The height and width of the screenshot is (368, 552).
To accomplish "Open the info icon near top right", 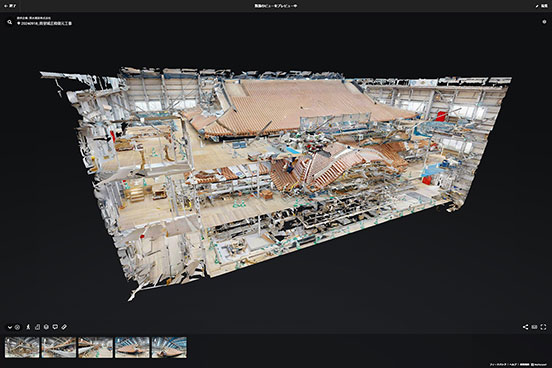I will 544,22.
